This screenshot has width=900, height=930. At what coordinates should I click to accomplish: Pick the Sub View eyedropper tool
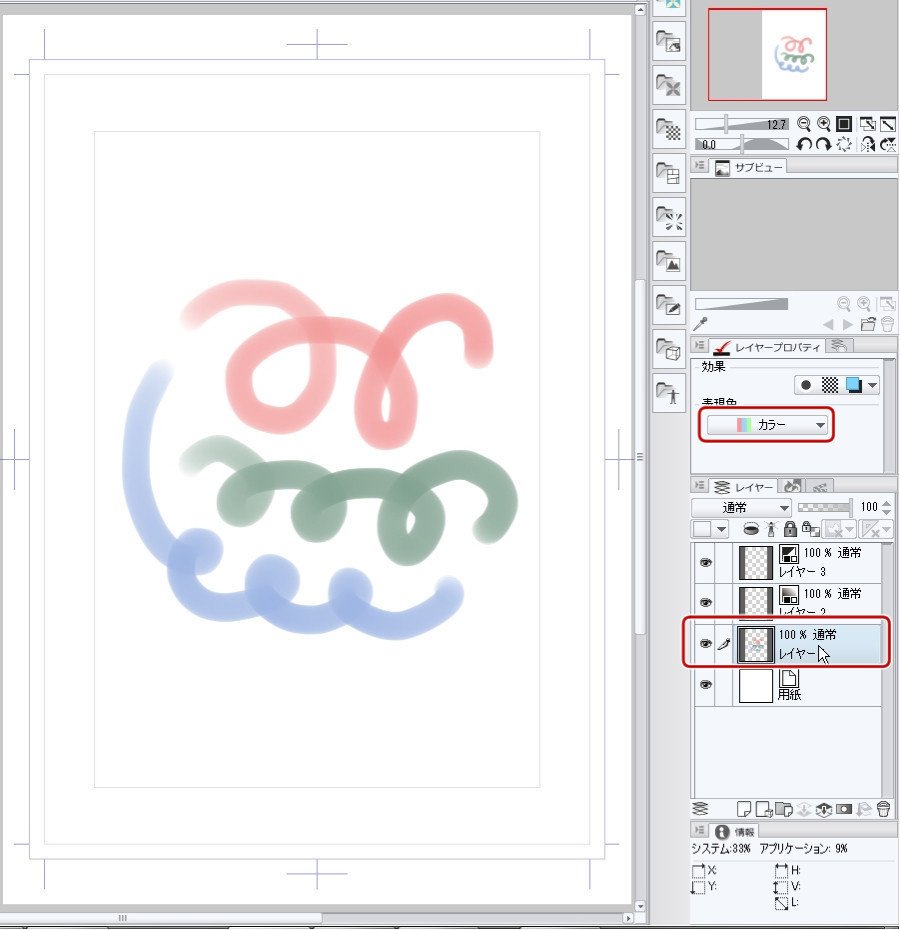(701, 324)
